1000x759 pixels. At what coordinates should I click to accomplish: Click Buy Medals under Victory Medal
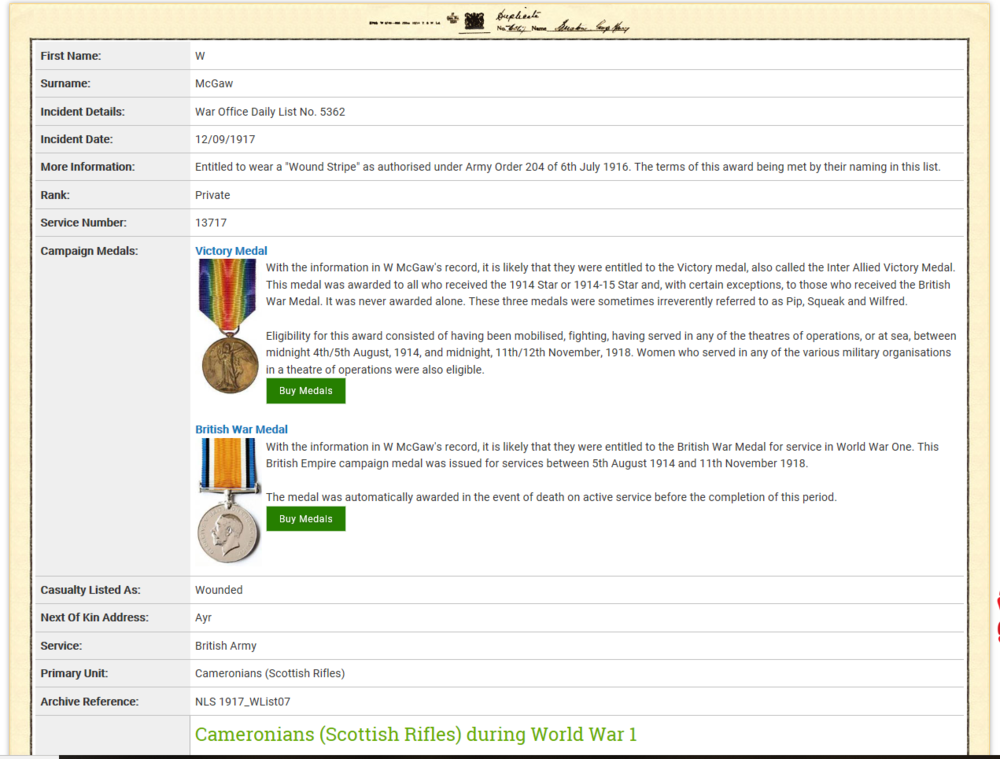tap(305, 391)
